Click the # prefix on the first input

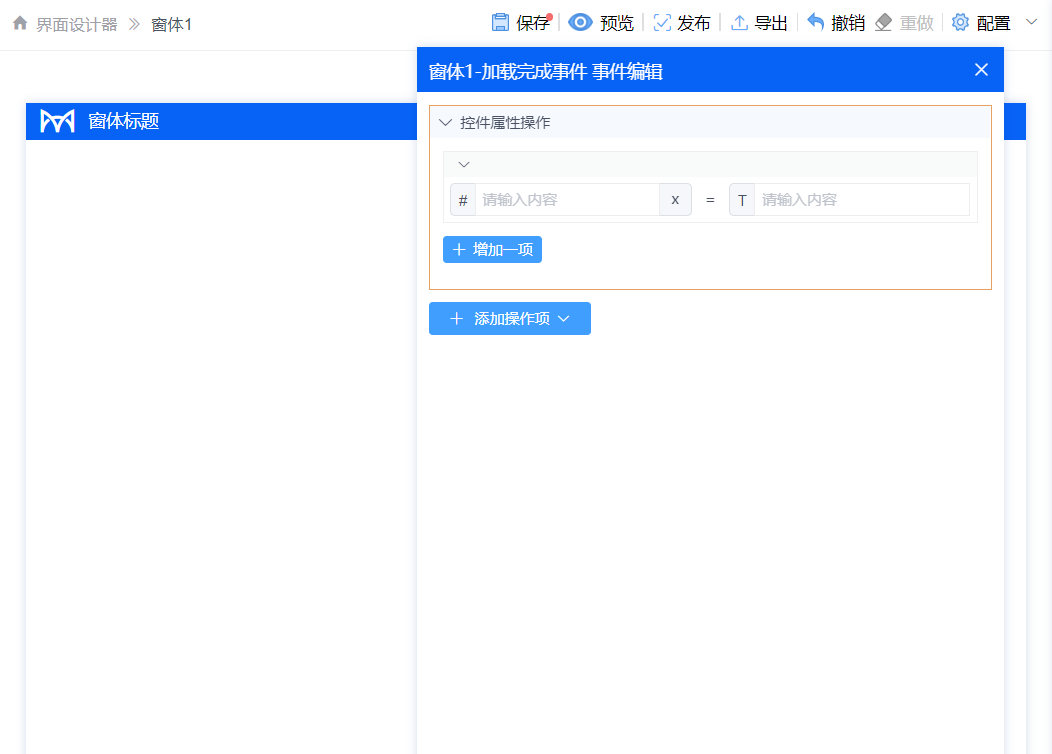[463, 199]
